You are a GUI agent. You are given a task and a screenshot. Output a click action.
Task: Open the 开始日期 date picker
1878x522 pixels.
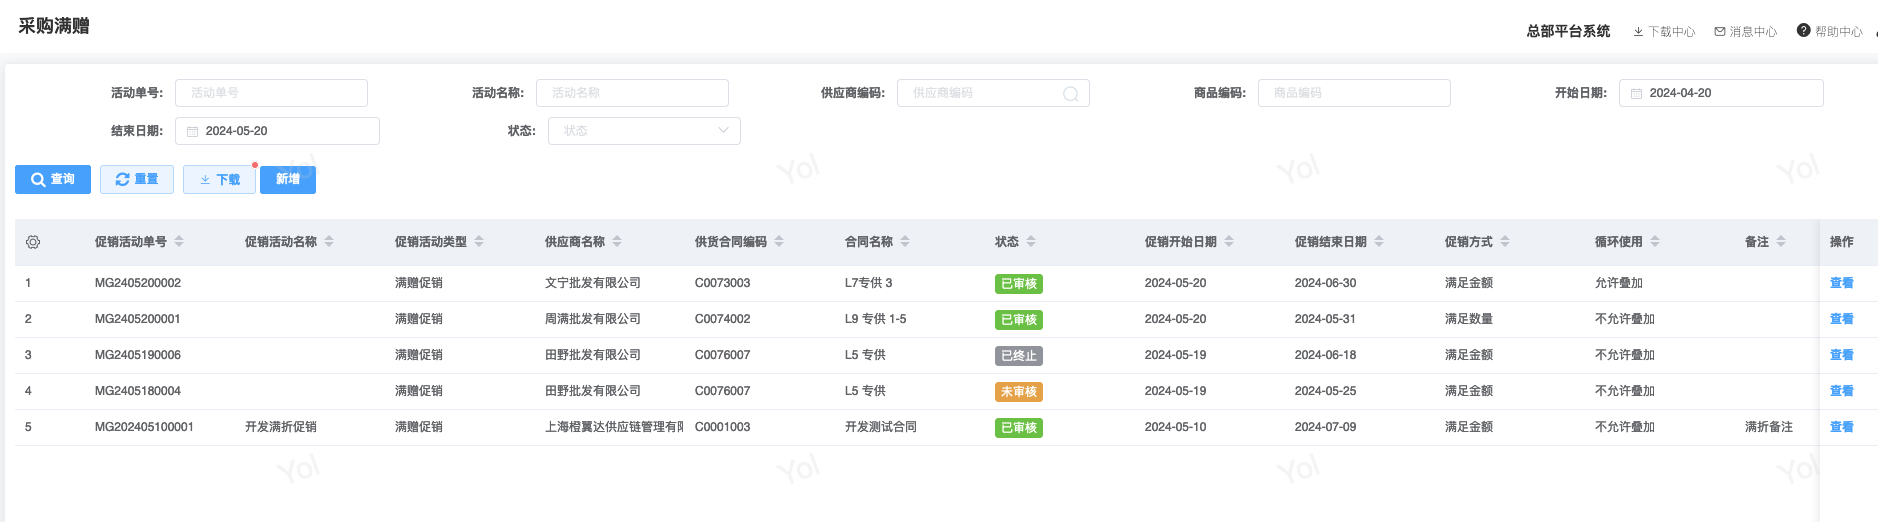pyautogui.click(x=1720, y=93)
